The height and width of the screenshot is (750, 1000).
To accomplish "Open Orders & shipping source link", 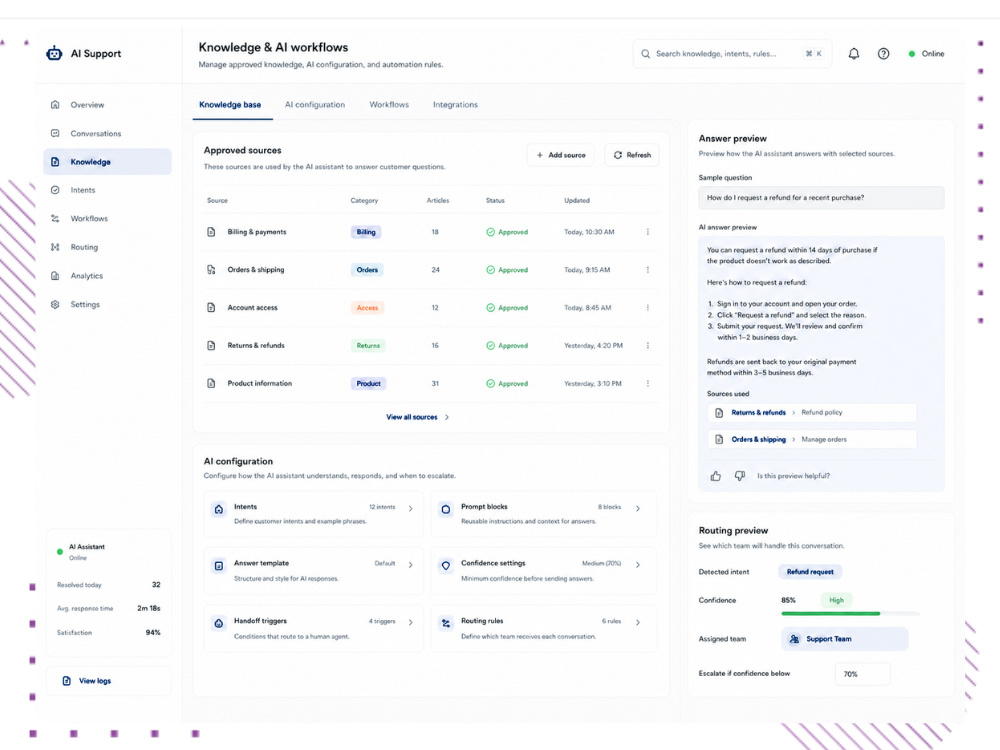I will point(758,439).
